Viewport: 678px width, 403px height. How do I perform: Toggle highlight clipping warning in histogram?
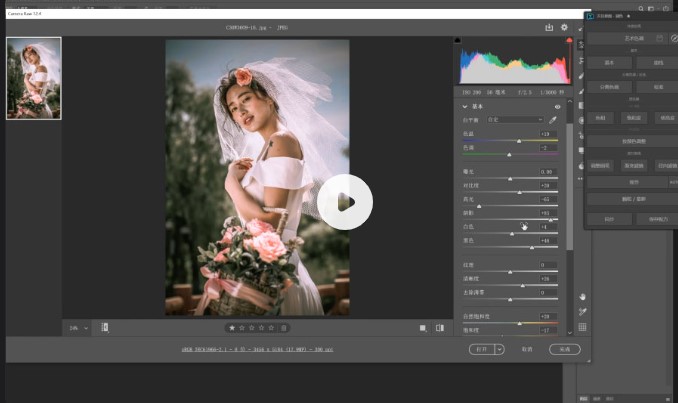pyautogui.click(x=569, y=41)
